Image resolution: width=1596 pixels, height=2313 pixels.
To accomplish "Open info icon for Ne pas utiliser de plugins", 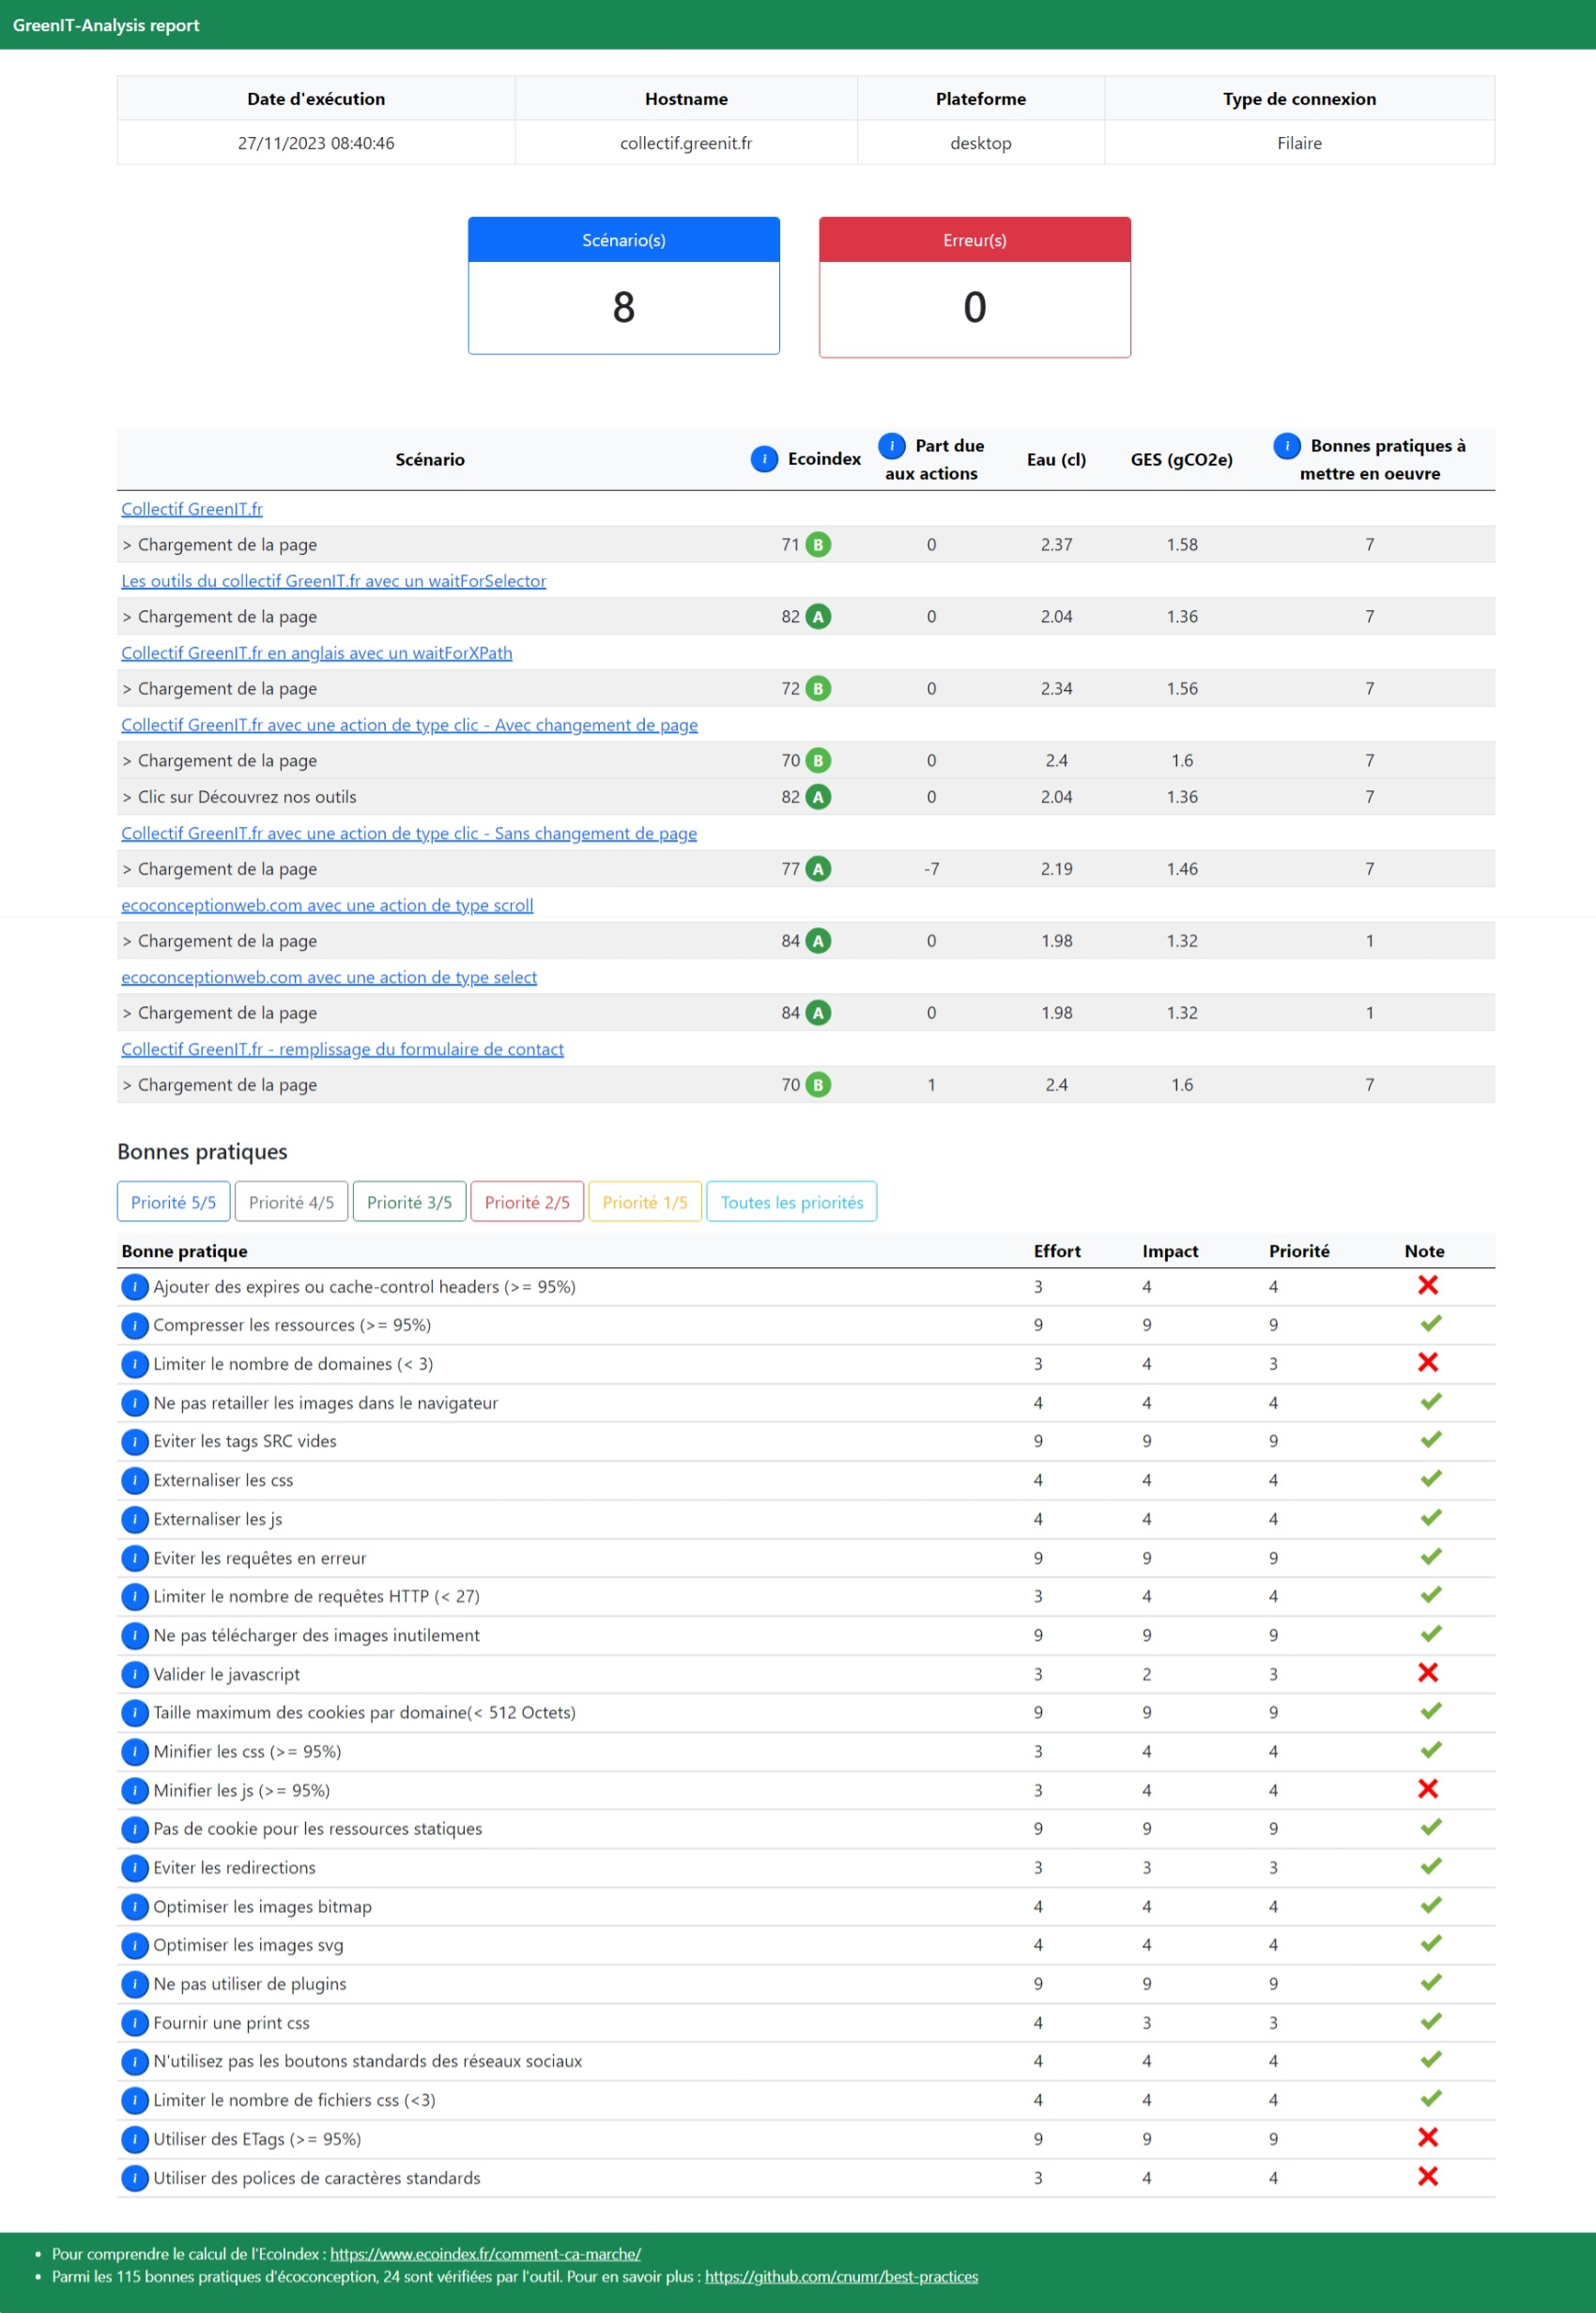I will coord(134,1985).
